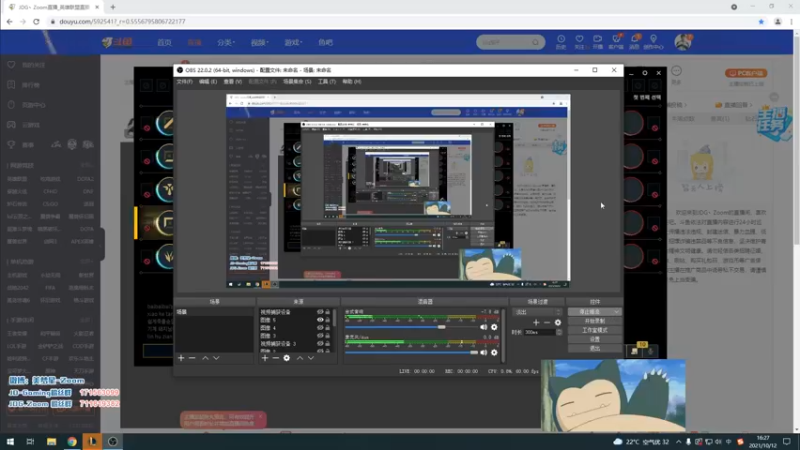Toggle visibility of the 图像 5 source

point(320,320)
